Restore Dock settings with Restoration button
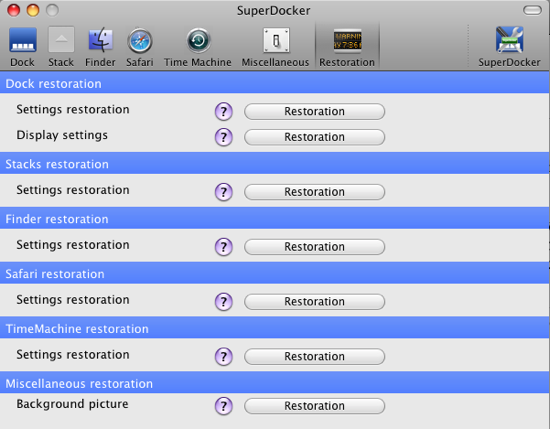 click(314, 112)
